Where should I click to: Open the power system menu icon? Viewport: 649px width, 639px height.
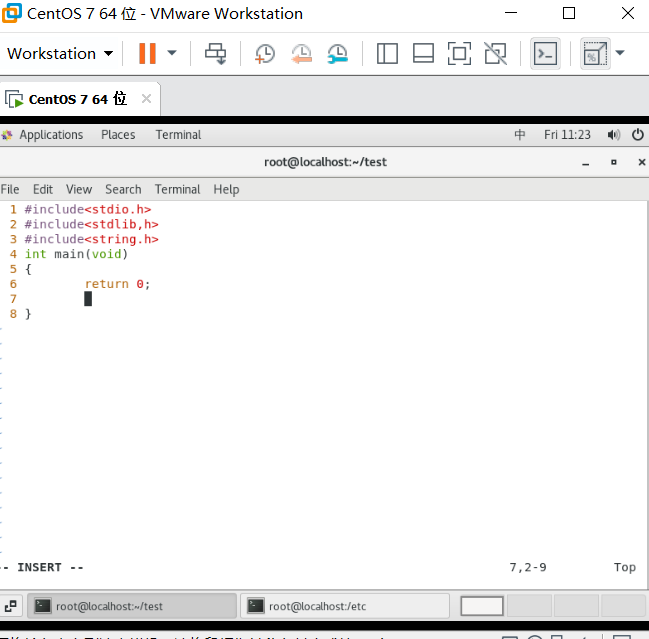[x=638, y=135]
